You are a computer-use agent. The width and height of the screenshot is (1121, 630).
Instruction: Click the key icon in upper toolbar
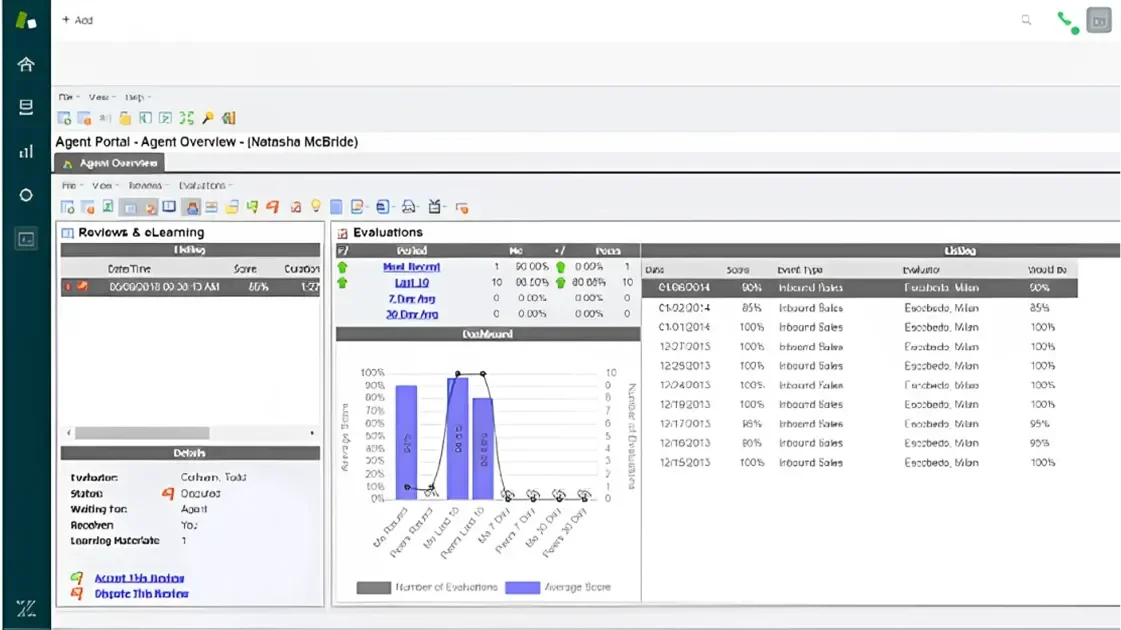point(208,118)
